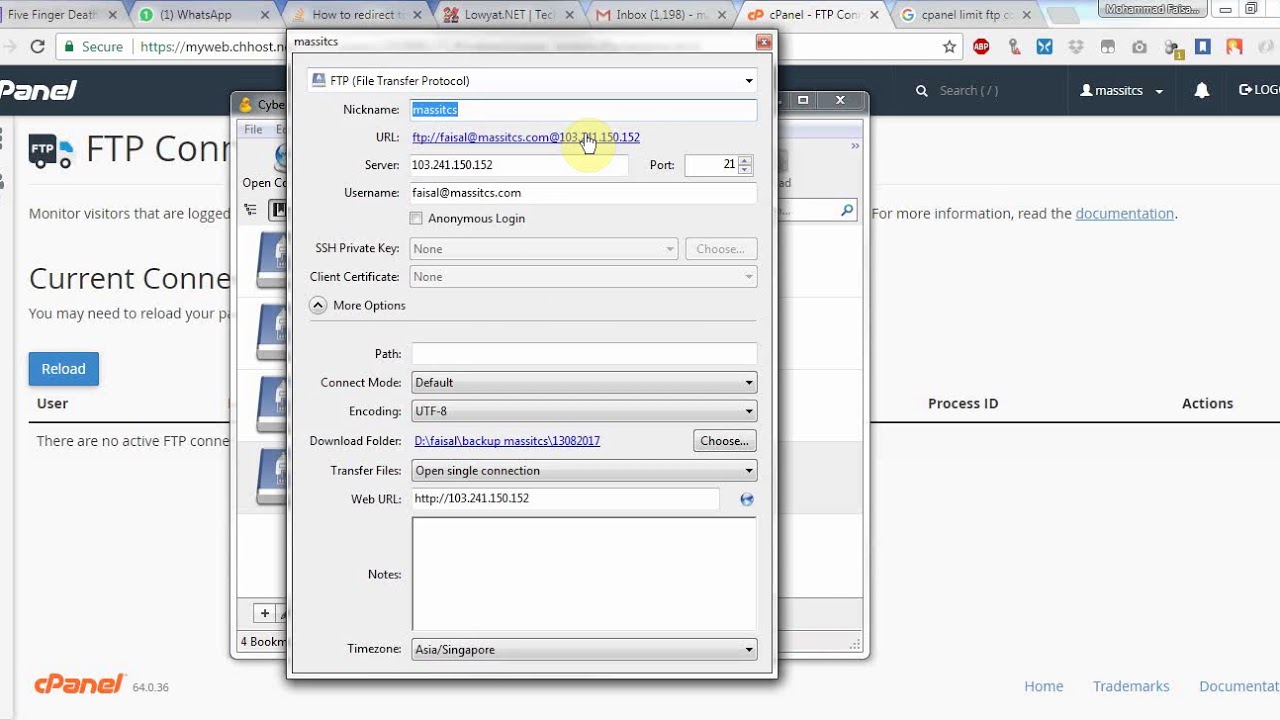The width and height of the screenshot is (1280, 720).
Task: Click Cyberduck duck icon in title bar
Action: point(246,104)
